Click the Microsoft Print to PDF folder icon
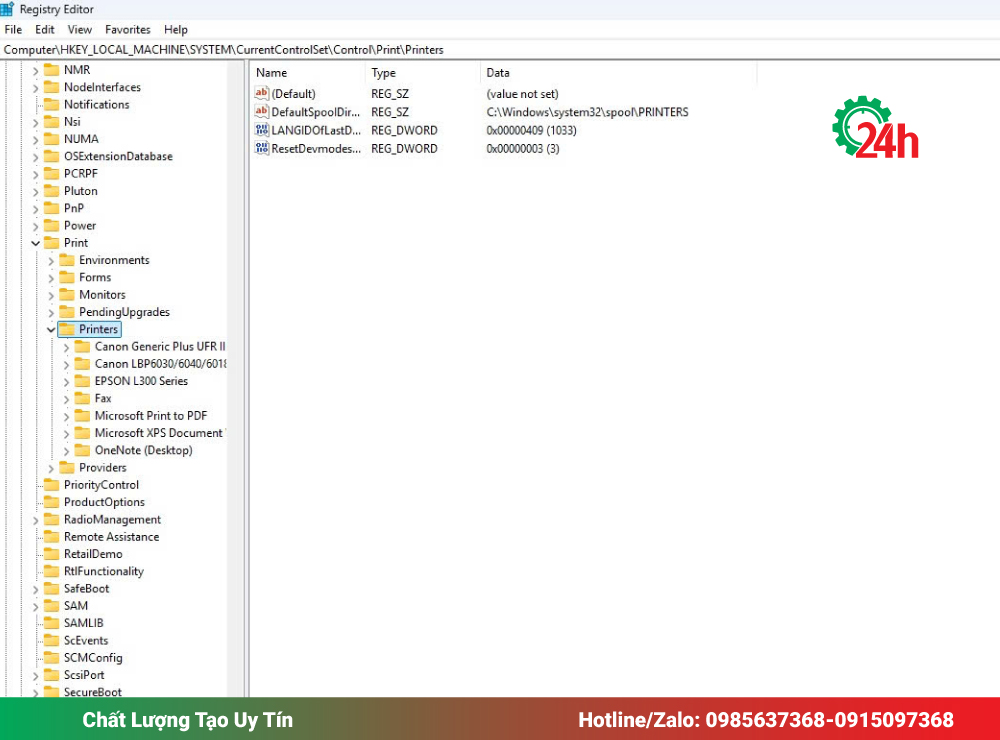The height and width of the screenshot is (740, 1000). [82, 415]
